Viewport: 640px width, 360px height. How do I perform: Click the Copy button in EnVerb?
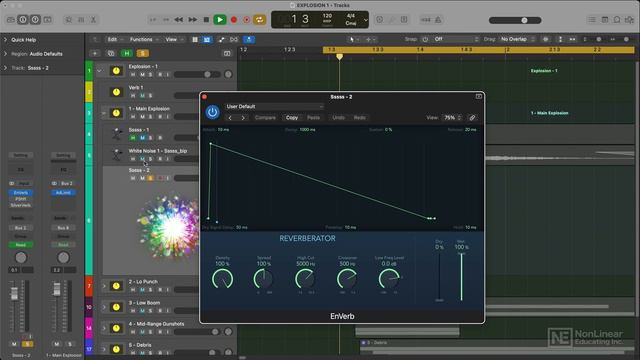point(292,118)
